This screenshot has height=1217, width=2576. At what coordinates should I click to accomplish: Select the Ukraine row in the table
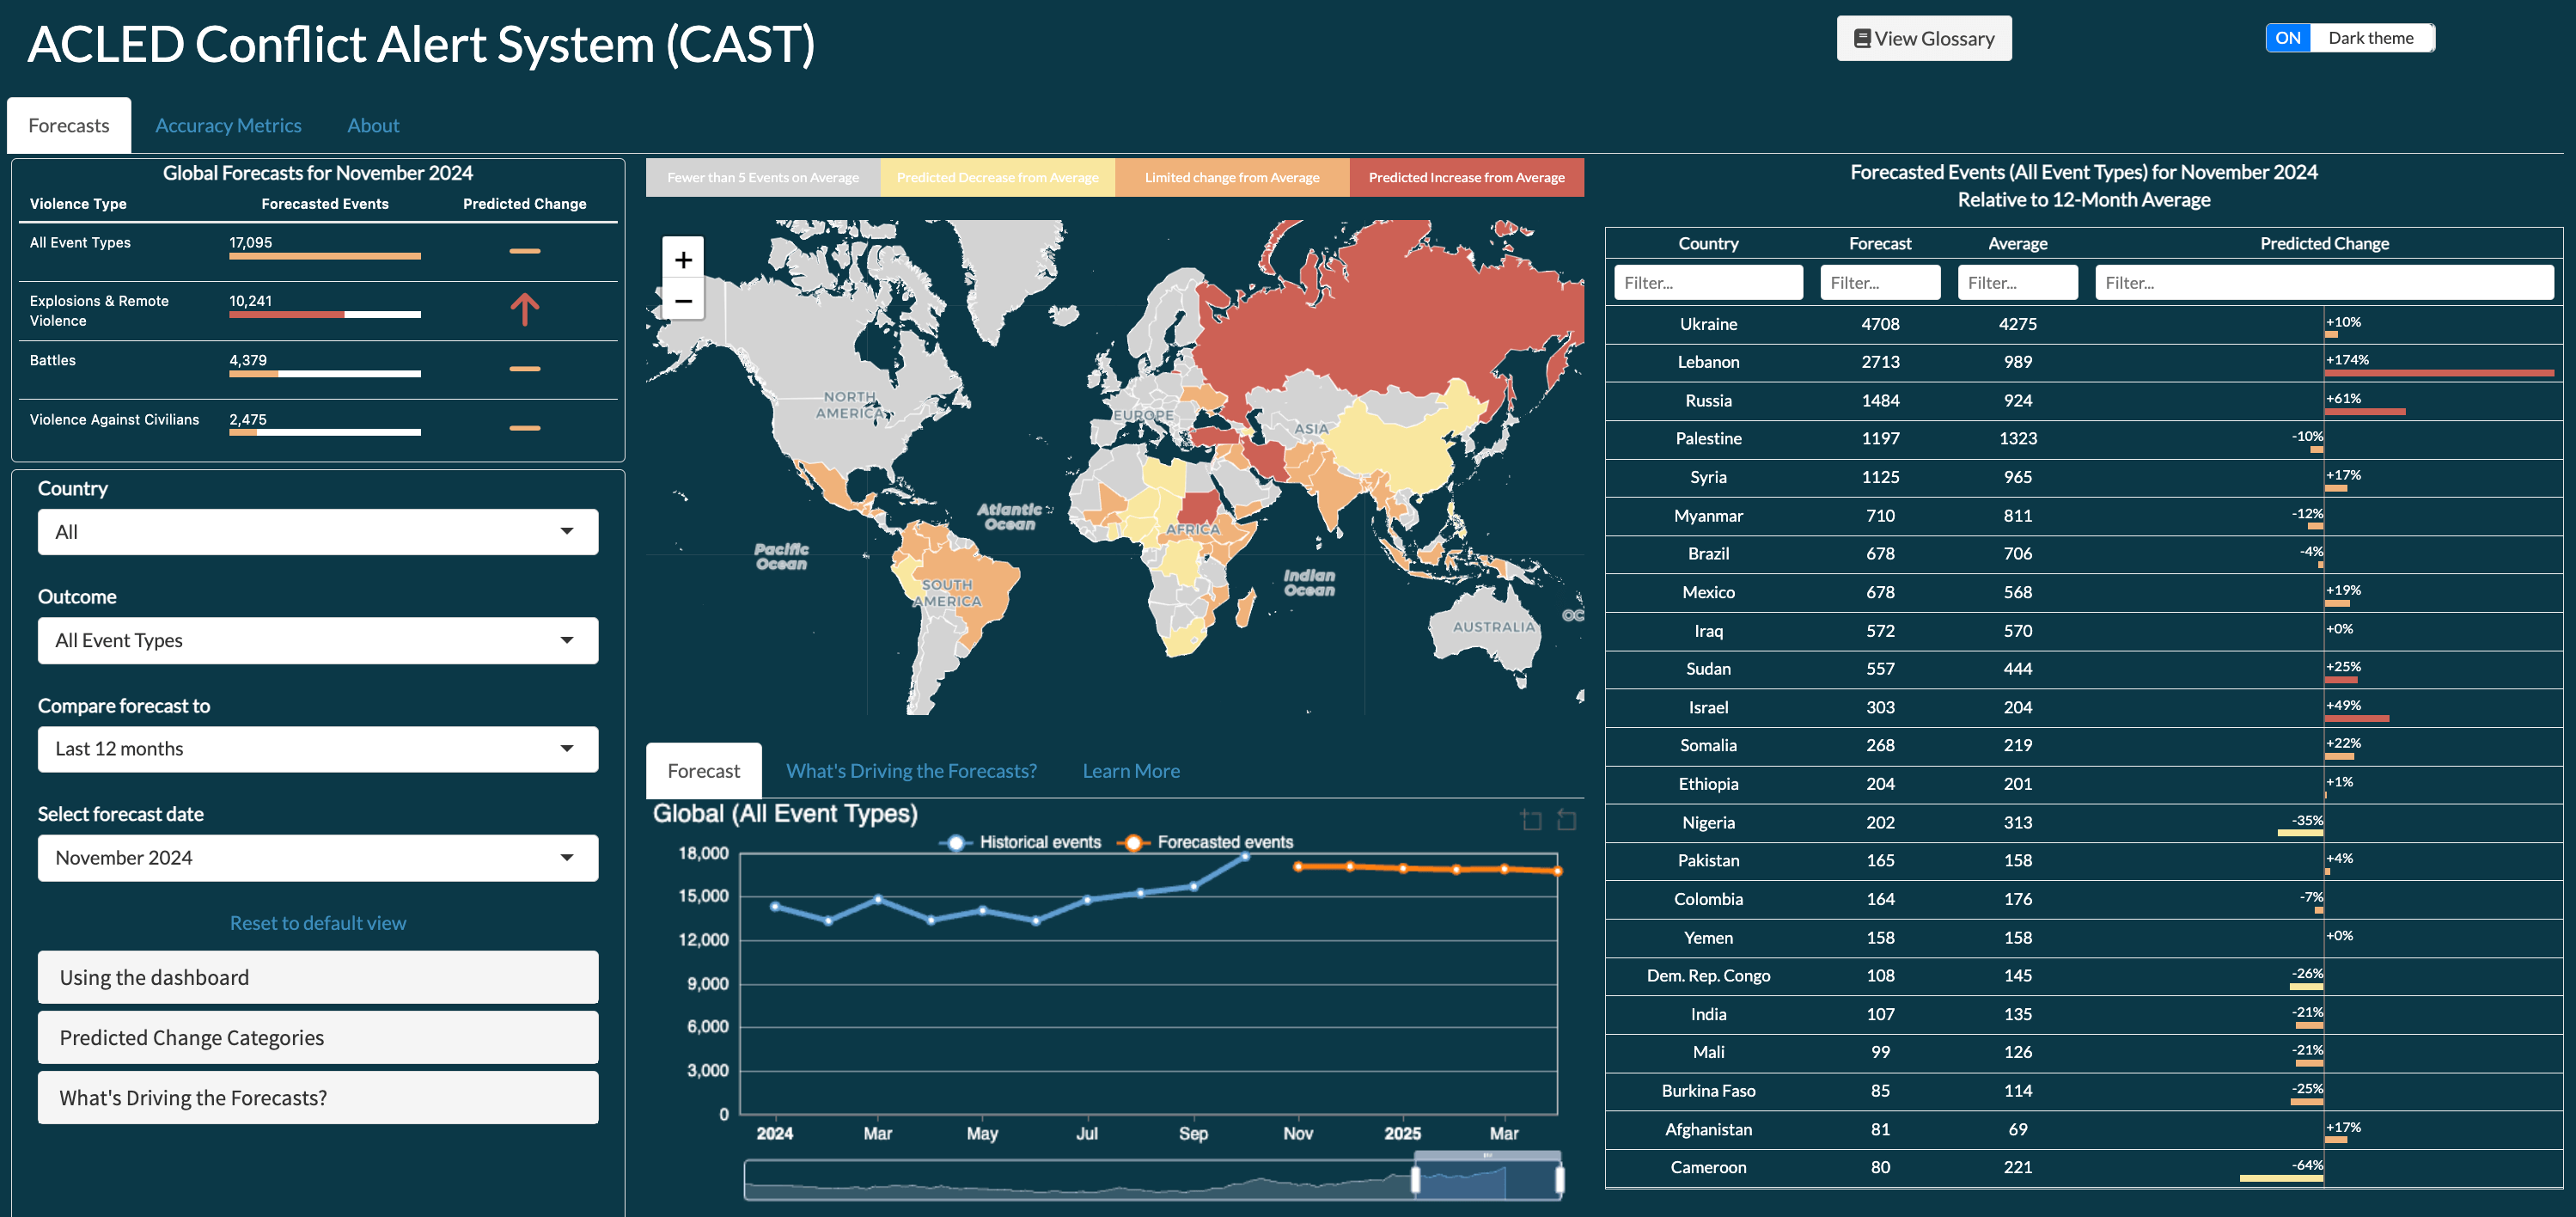coord(2084,324)
